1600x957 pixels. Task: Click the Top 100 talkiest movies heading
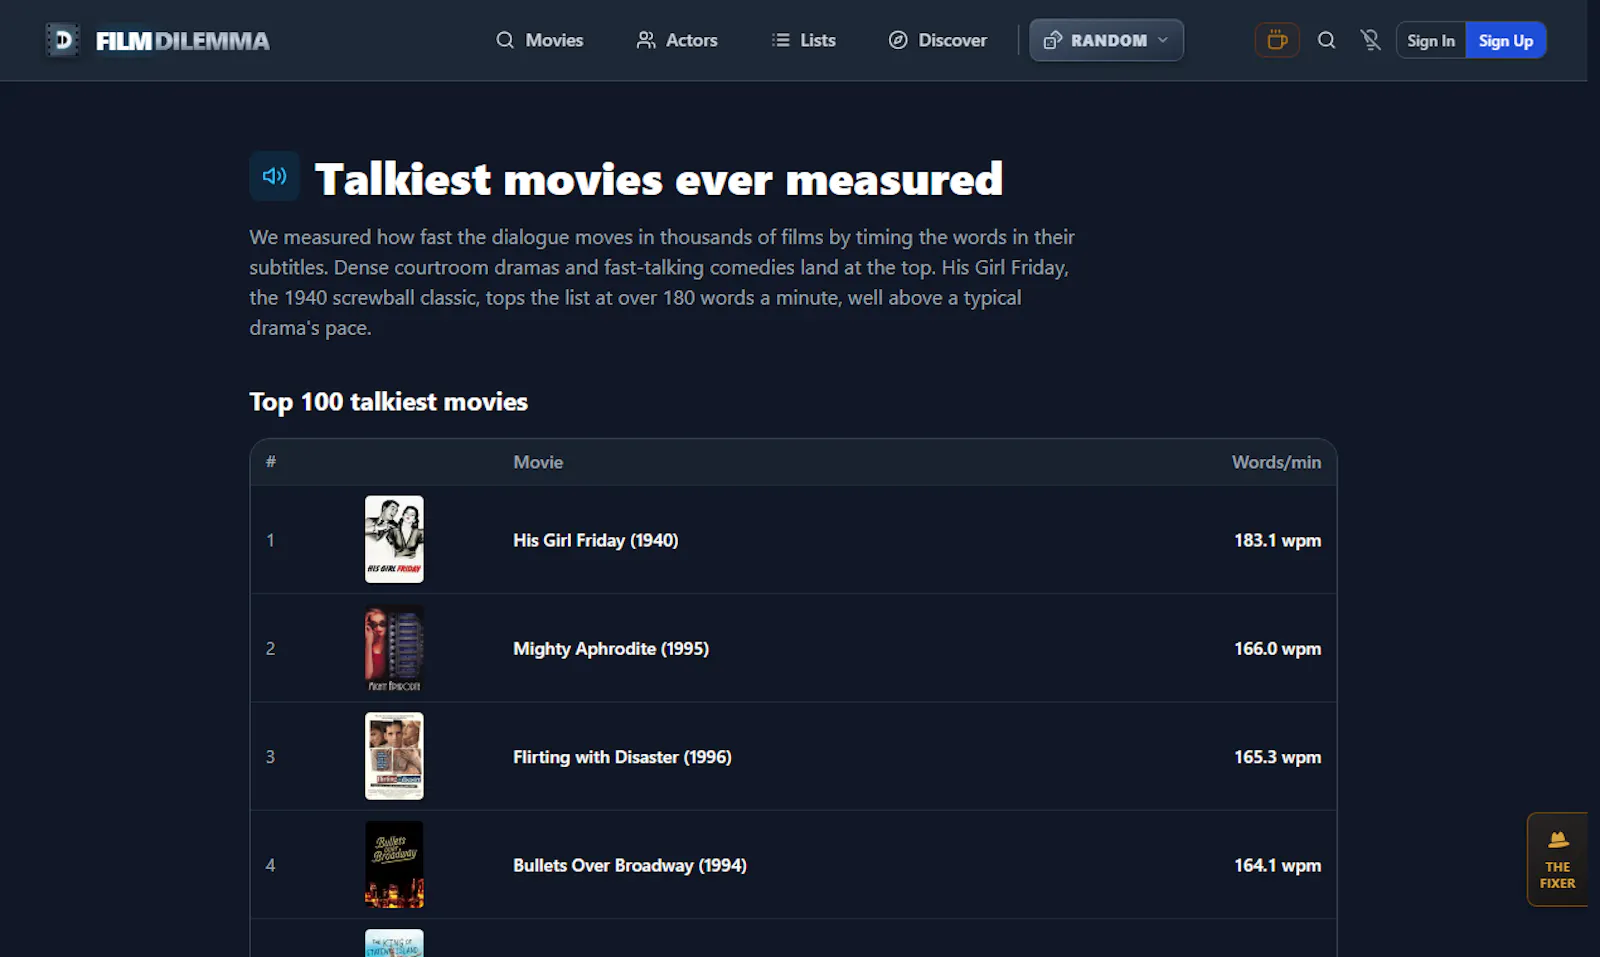tap(388, 402)
